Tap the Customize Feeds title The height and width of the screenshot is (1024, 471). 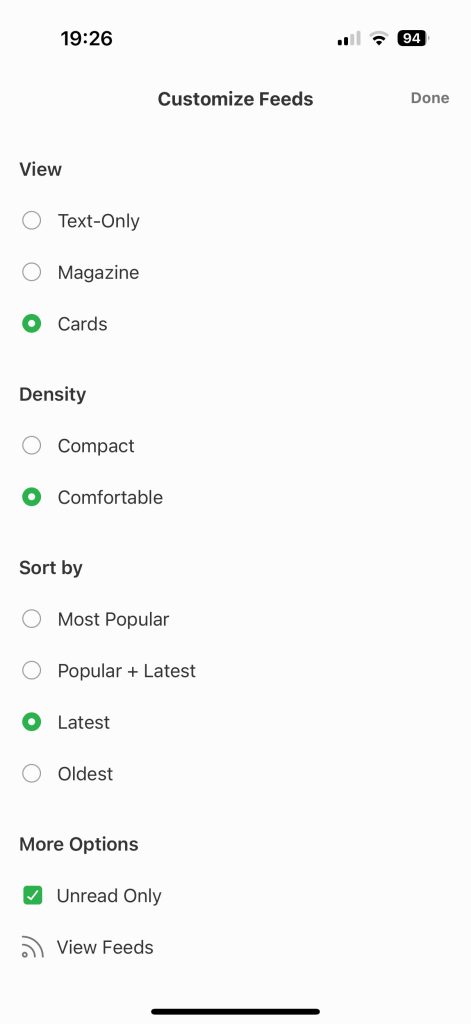[x=235, y=99]
